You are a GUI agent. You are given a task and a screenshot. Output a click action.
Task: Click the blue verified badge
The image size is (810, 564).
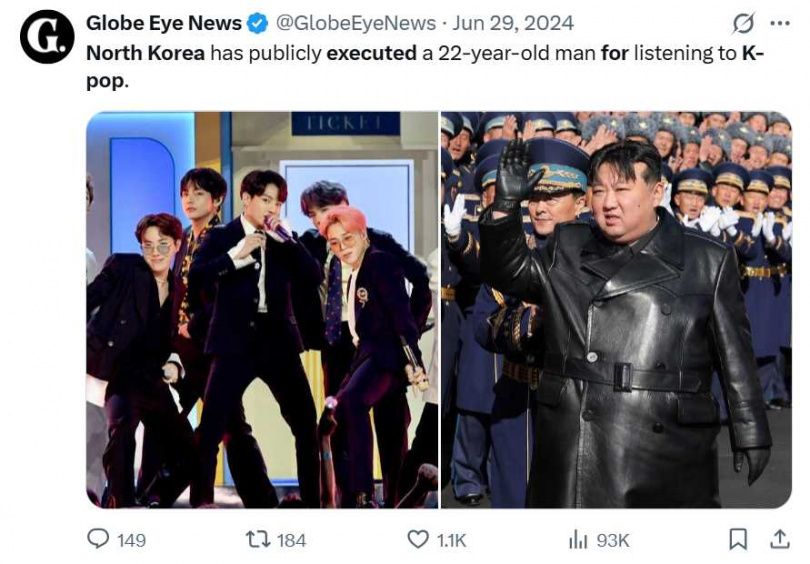257,23
